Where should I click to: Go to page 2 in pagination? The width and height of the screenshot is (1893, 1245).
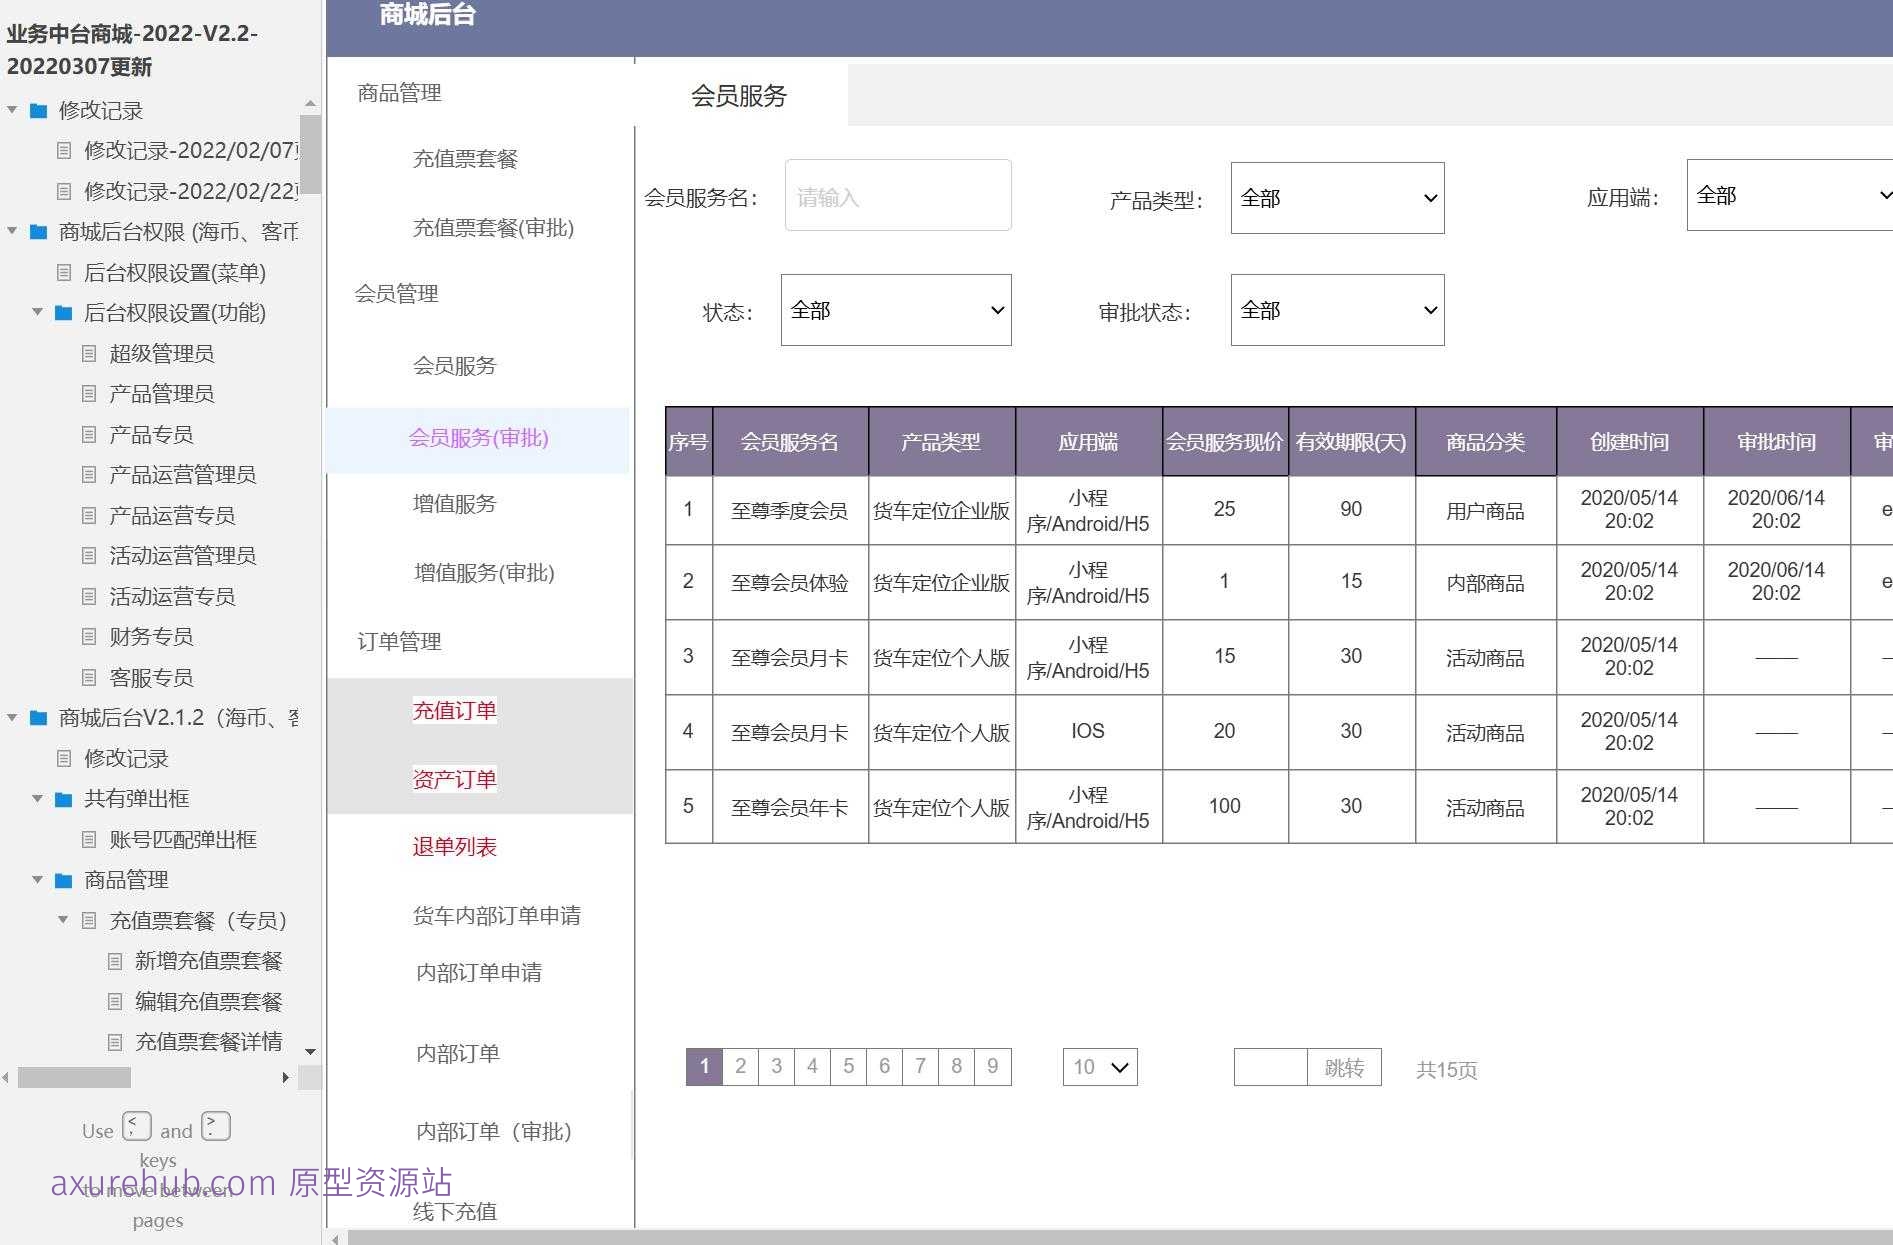point(740,1066)
